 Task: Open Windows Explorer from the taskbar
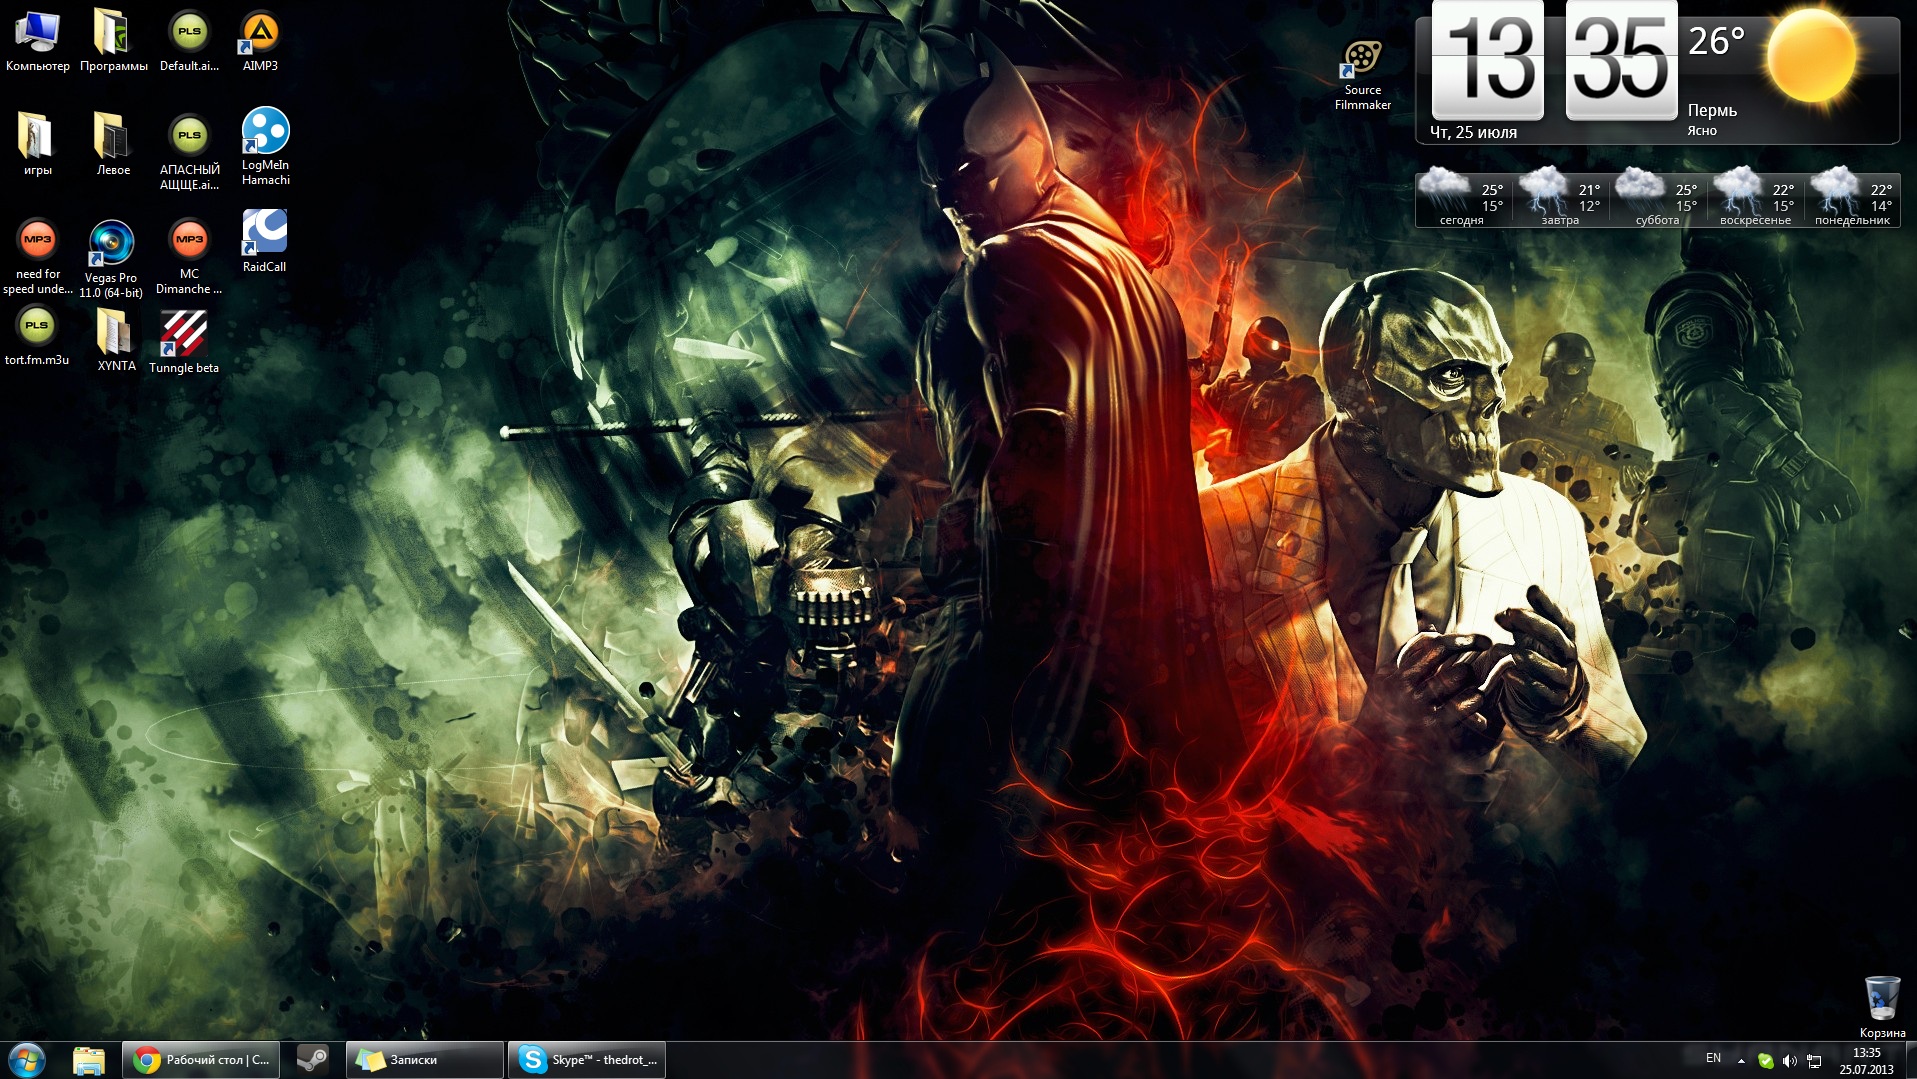(89, 1060)
